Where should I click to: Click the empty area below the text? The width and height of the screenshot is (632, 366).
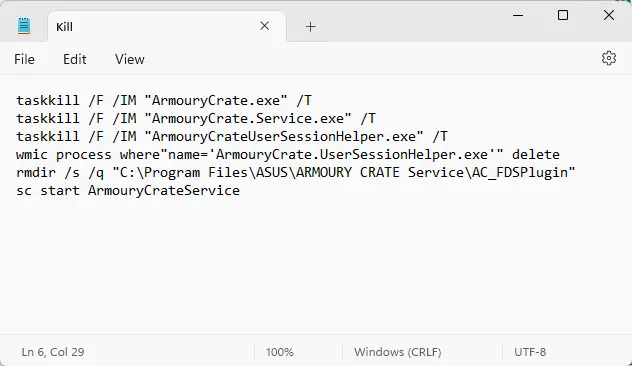316,266
